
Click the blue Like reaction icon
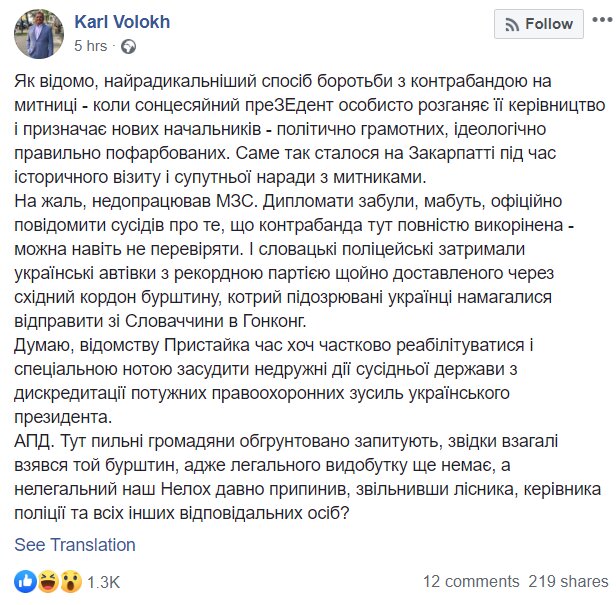point(26,582)
